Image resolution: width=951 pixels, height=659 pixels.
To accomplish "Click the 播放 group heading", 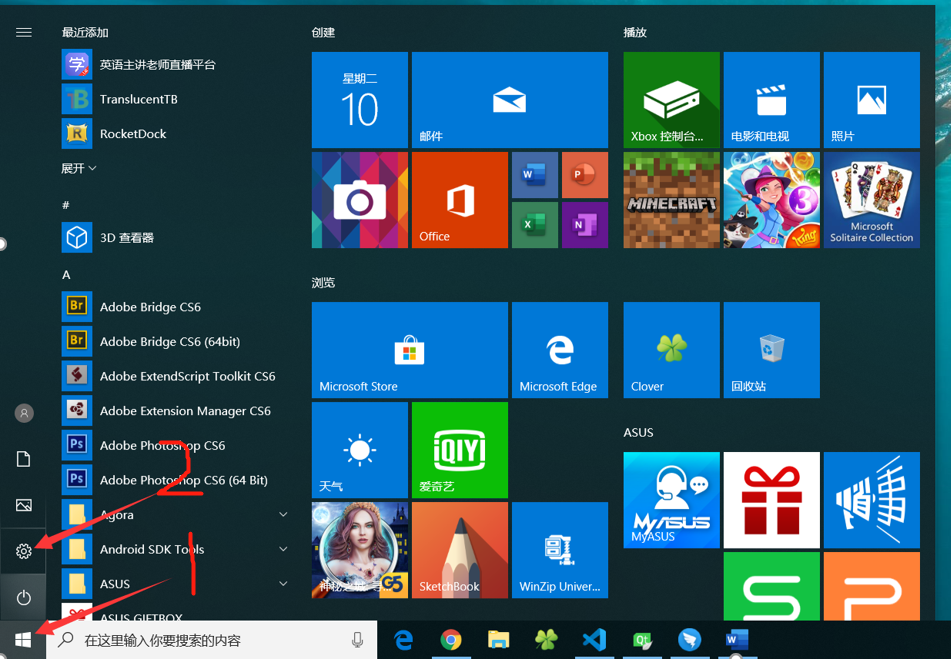I will point(635,32).
